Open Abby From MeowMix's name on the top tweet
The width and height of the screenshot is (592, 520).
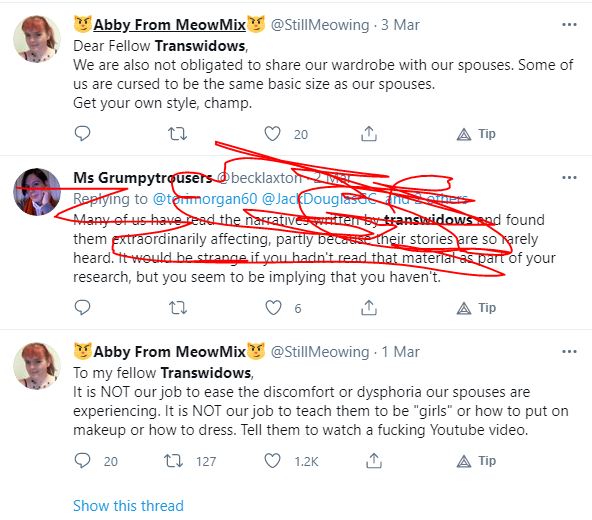[170, 25]
